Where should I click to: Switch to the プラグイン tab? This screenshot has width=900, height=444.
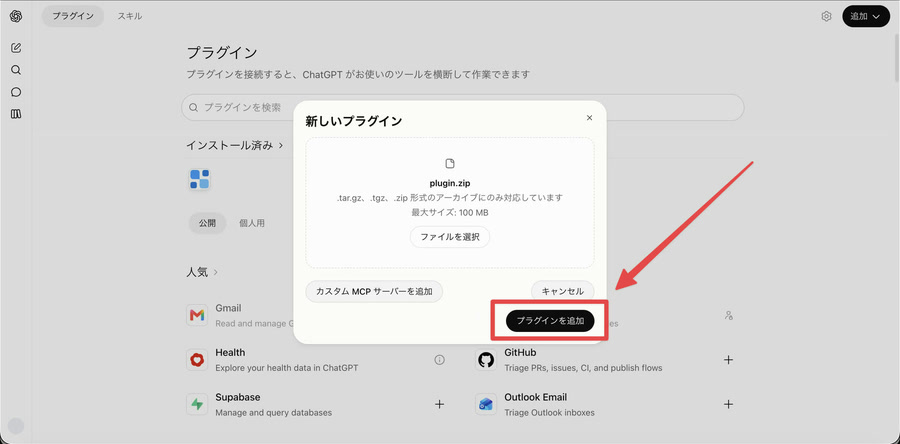click(x=73, y=16)
